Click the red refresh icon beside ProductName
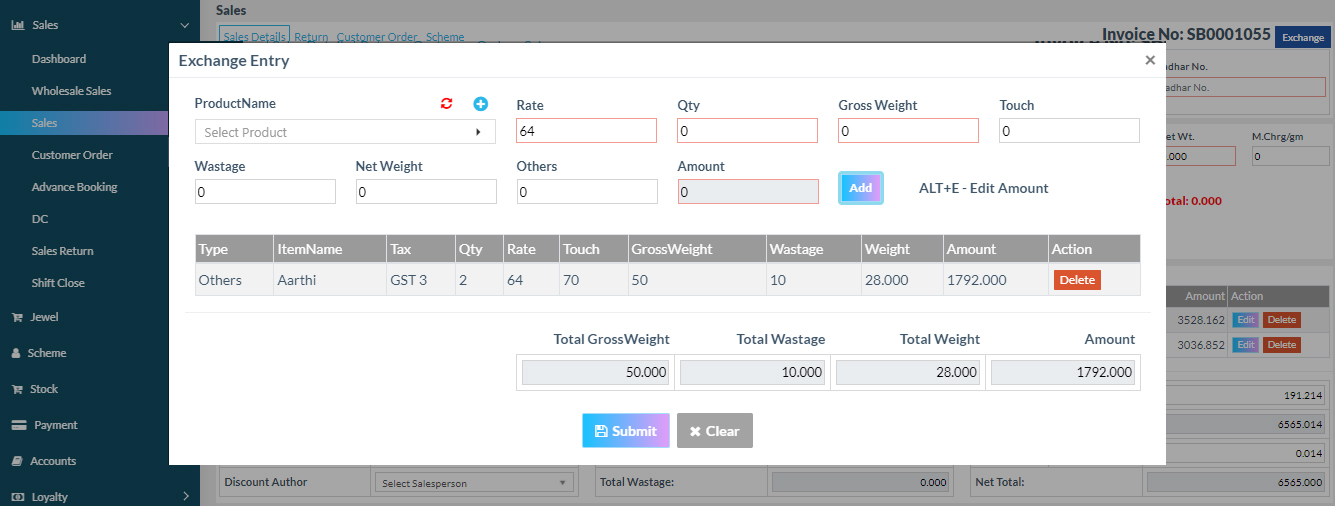Image resolution: width=1335 pixels, height=506 pixels. [x=447, y=104]
